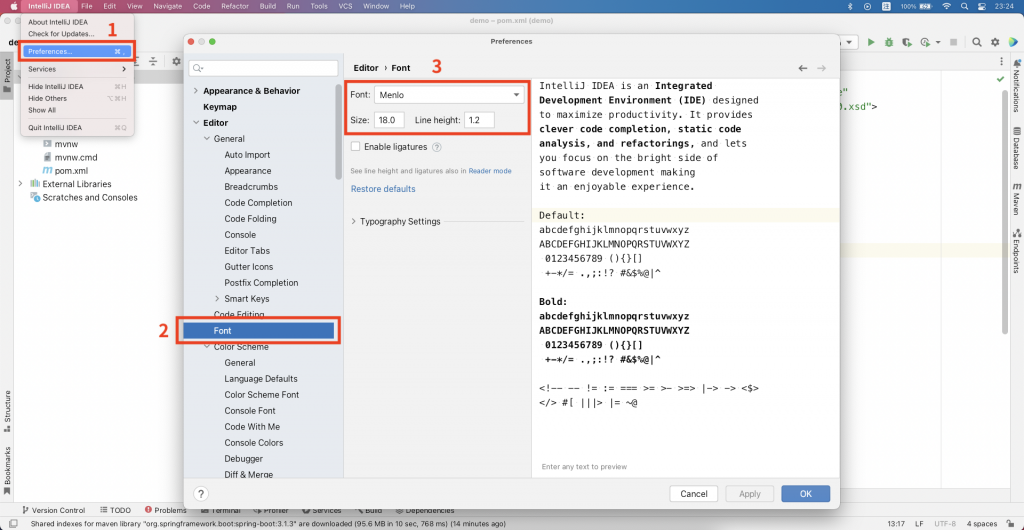
Task: Open the editor tabs three-dot menu
Action: coord(1002,61)
